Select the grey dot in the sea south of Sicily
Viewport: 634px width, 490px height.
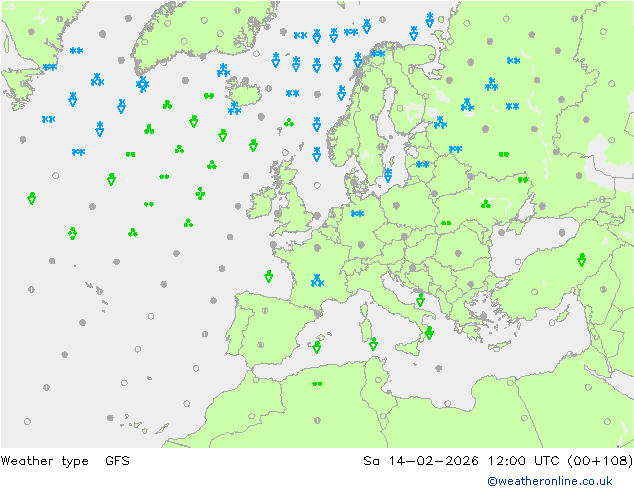(439, 368)
